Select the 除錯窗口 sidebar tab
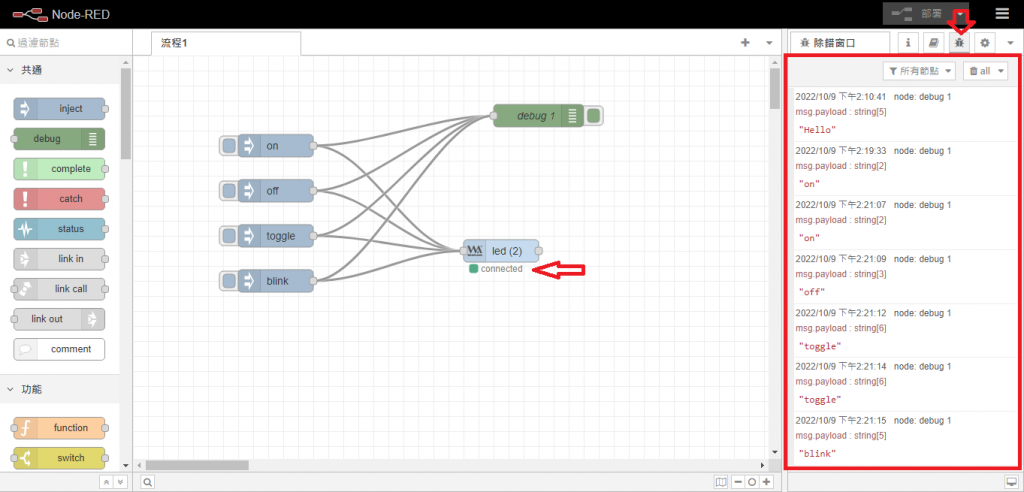1024x492 pixels. click(x=839, y=43)
